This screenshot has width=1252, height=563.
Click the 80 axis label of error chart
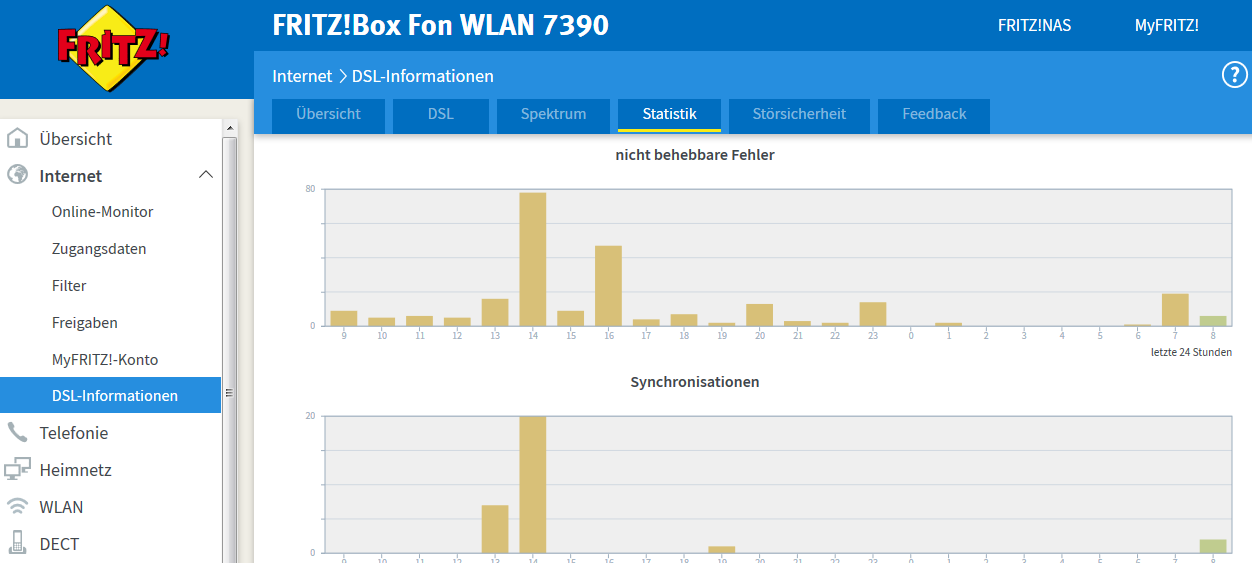(x=310, y=189)
